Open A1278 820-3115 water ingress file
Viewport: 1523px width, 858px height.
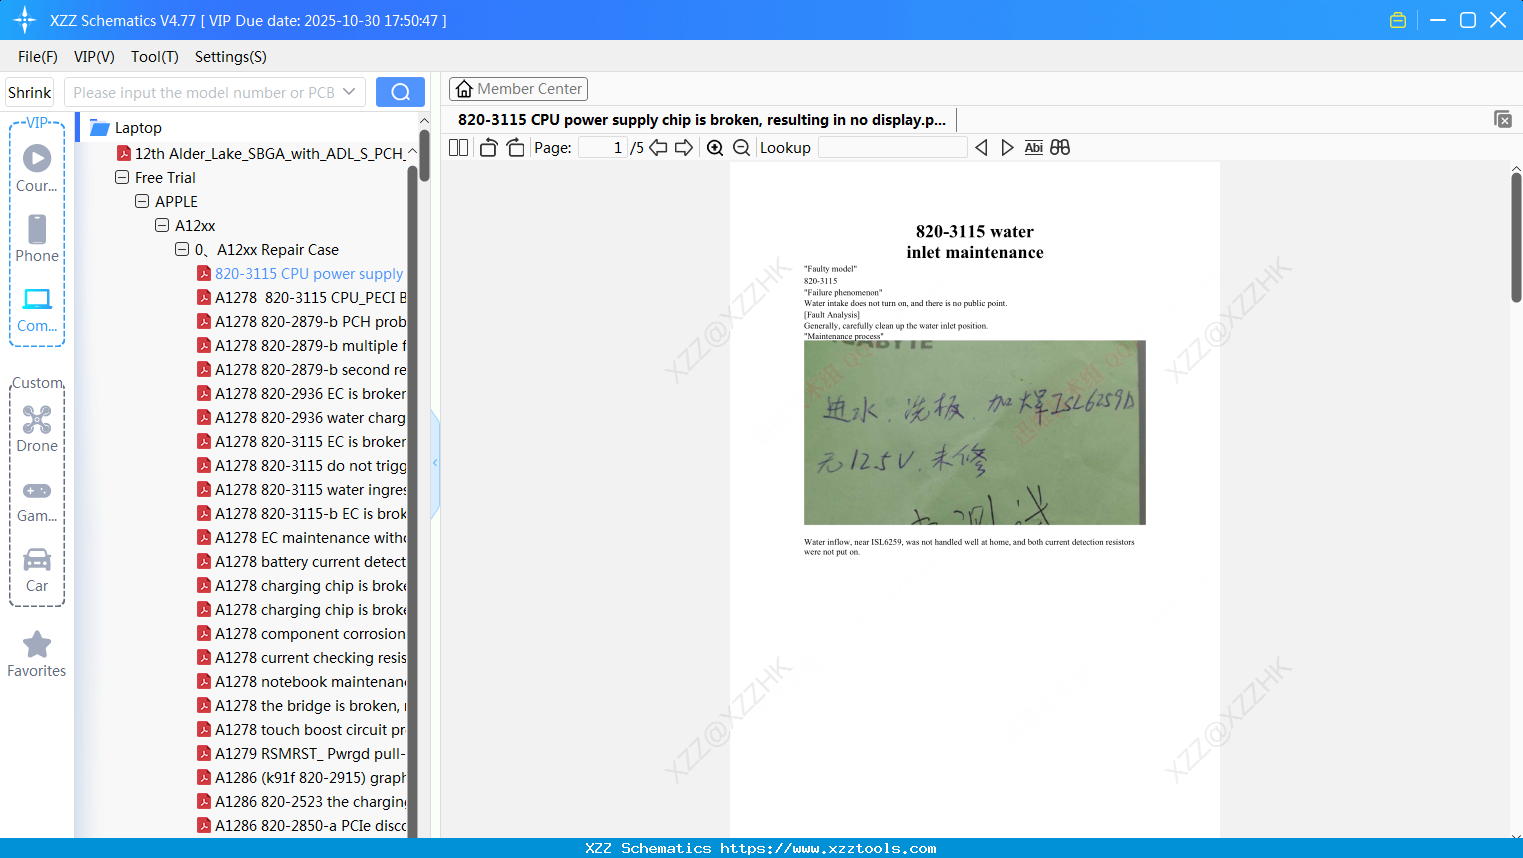tap(301, 489)
